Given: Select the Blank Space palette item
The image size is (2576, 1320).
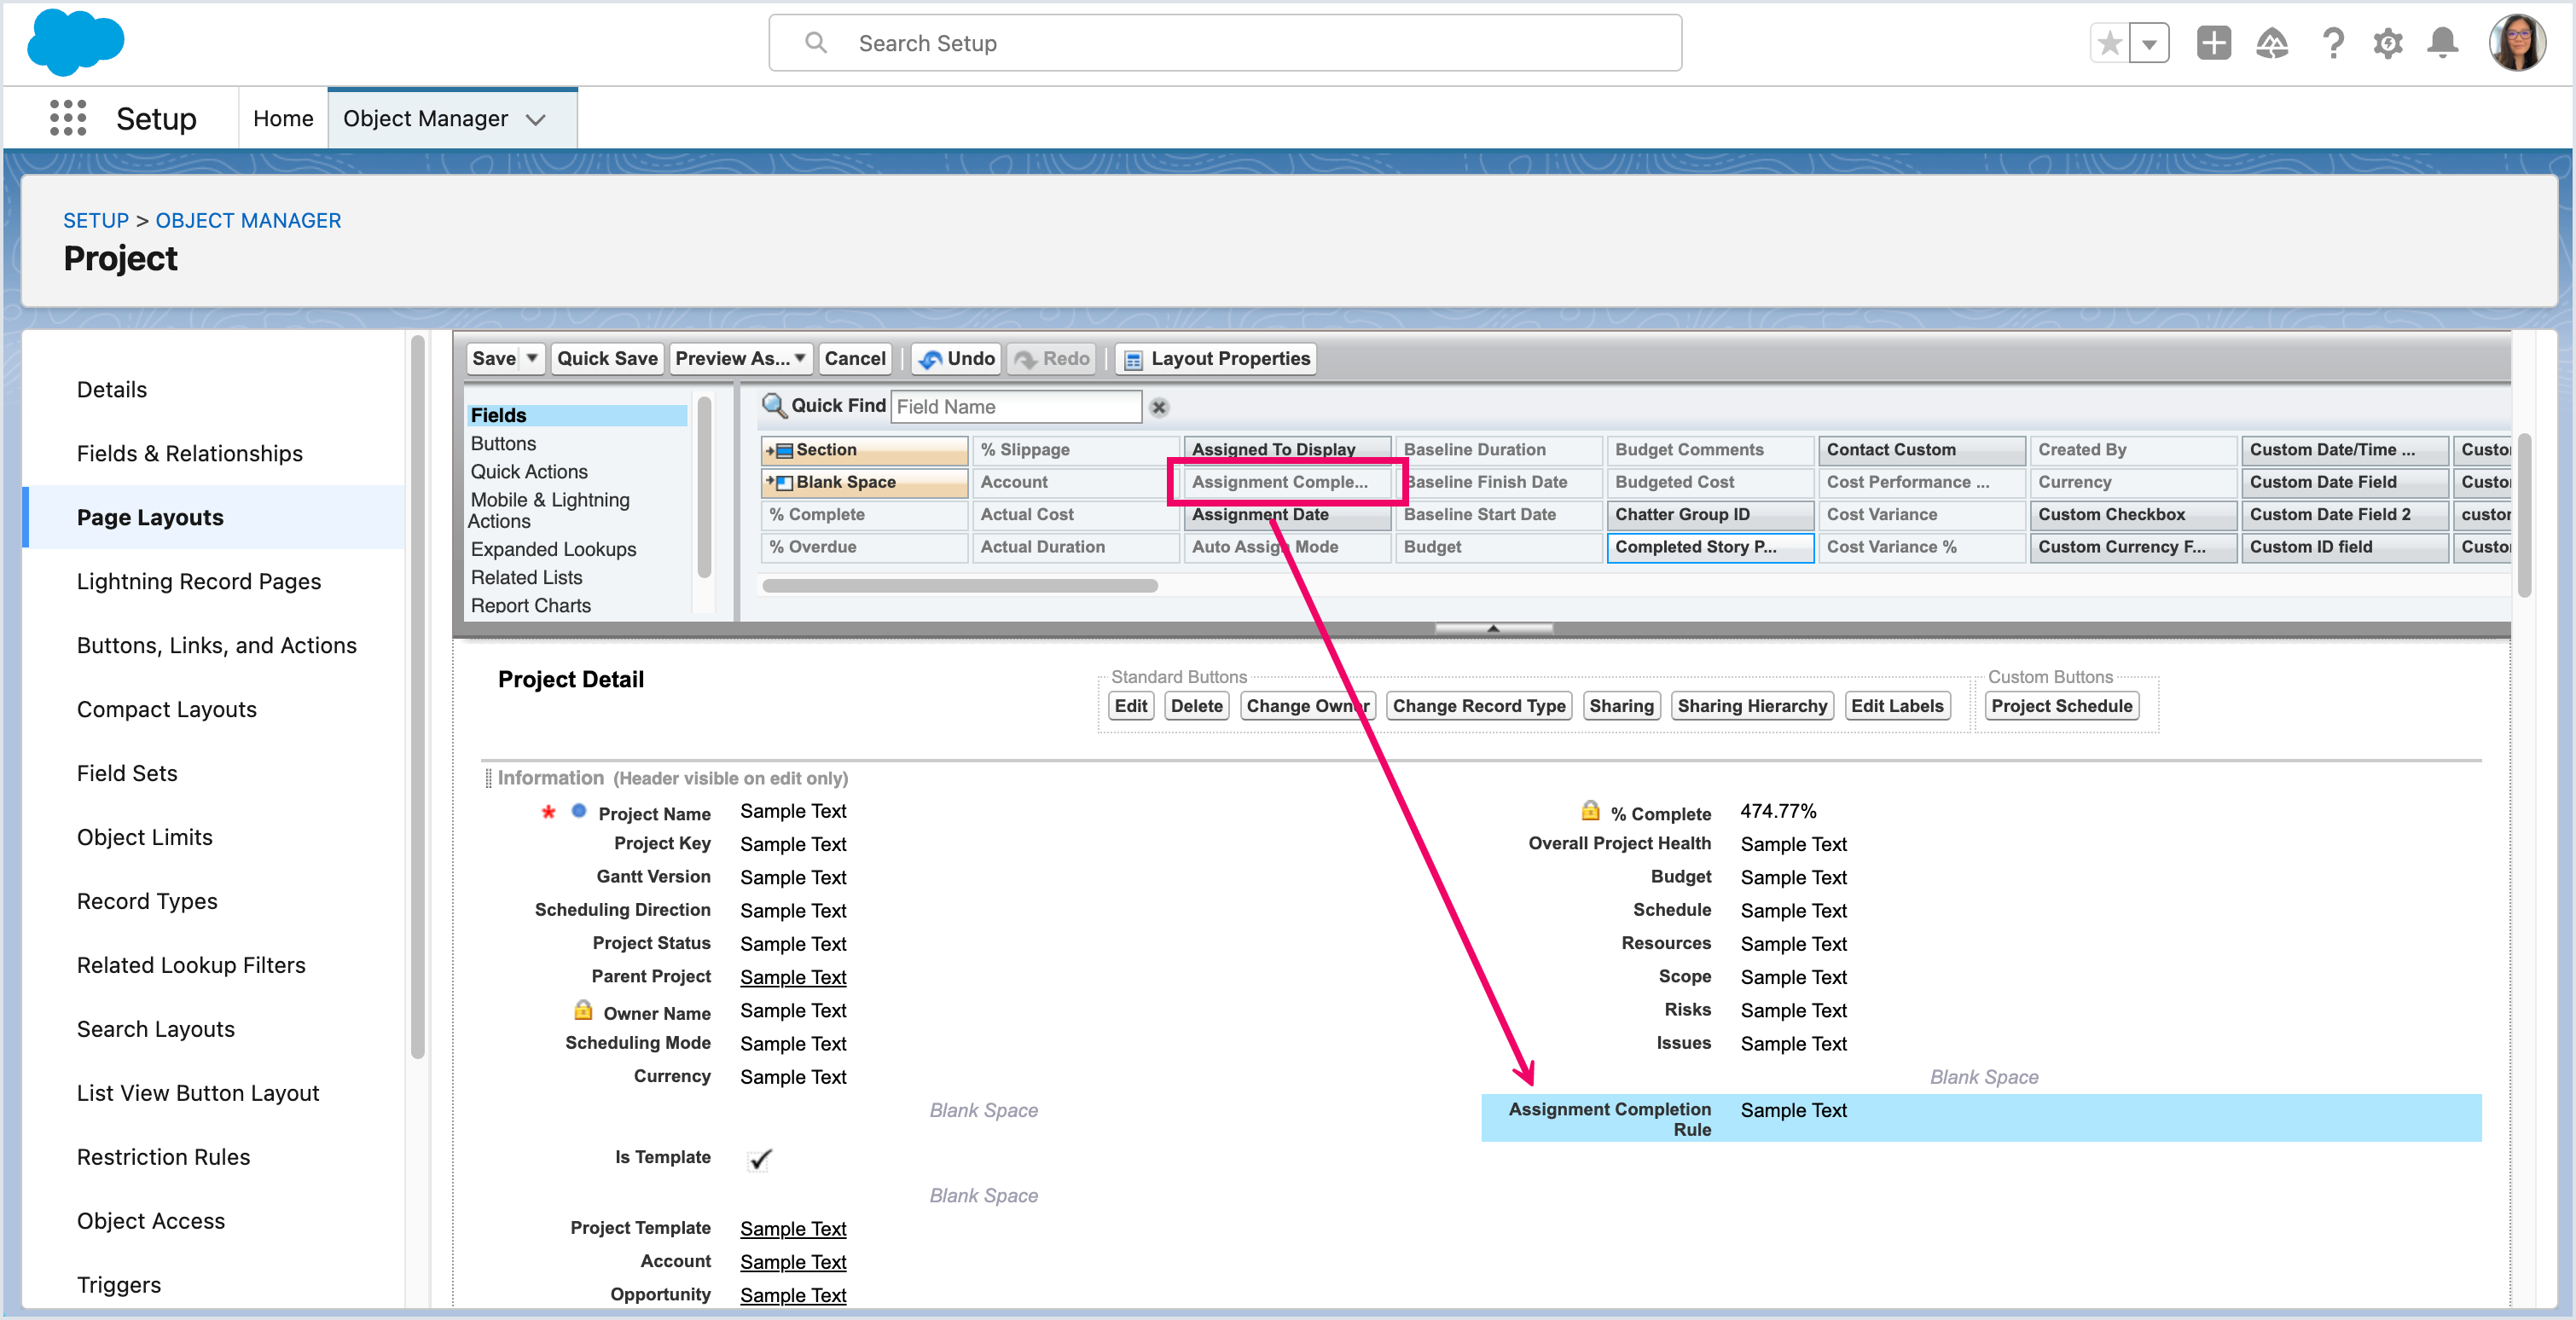Looking at the screenshot, I should pyautogui.click(x=864, y=482).
